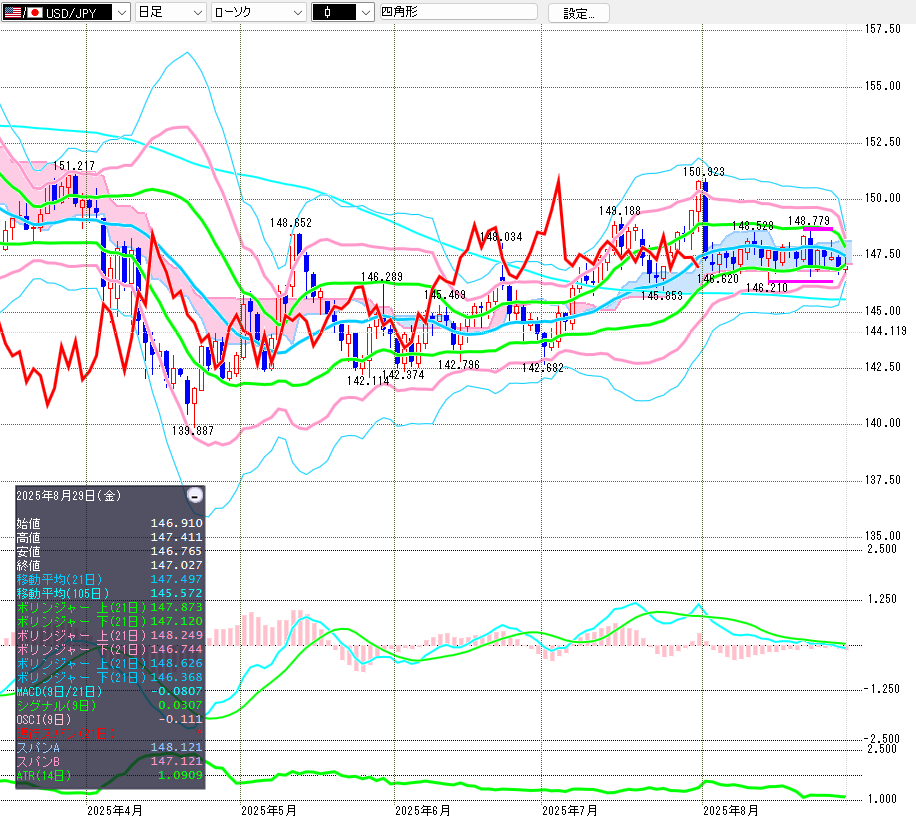Screen dimensions: 916x820
Task: Click the 1.000 ATR axis label
Action: point(882,799)
